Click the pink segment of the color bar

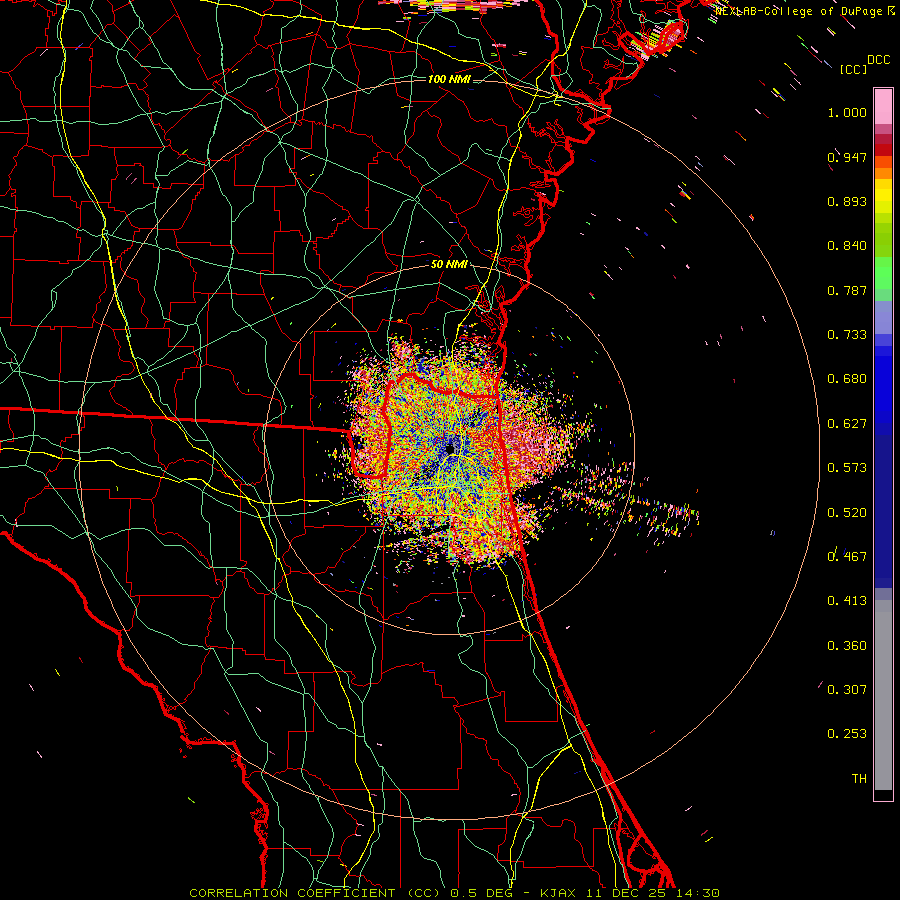coord(883,107)
